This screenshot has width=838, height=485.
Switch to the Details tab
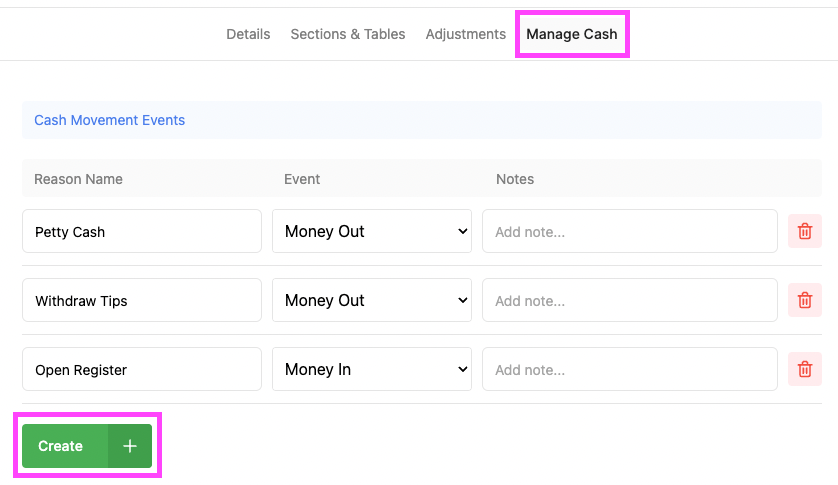click(248, 34)
